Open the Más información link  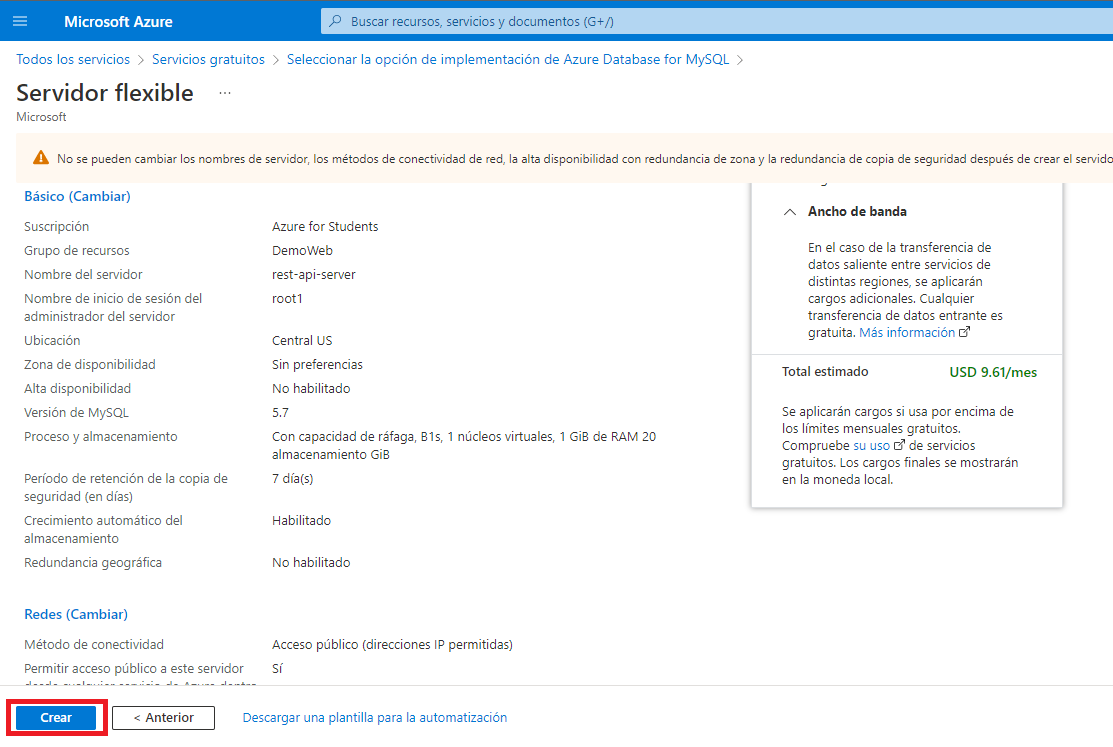tap(907, 332)
